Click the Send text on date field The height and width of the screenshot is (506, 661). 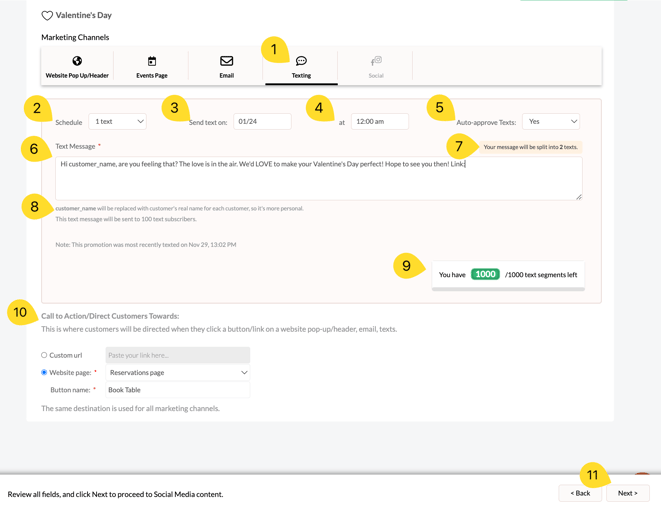(262, 122)
